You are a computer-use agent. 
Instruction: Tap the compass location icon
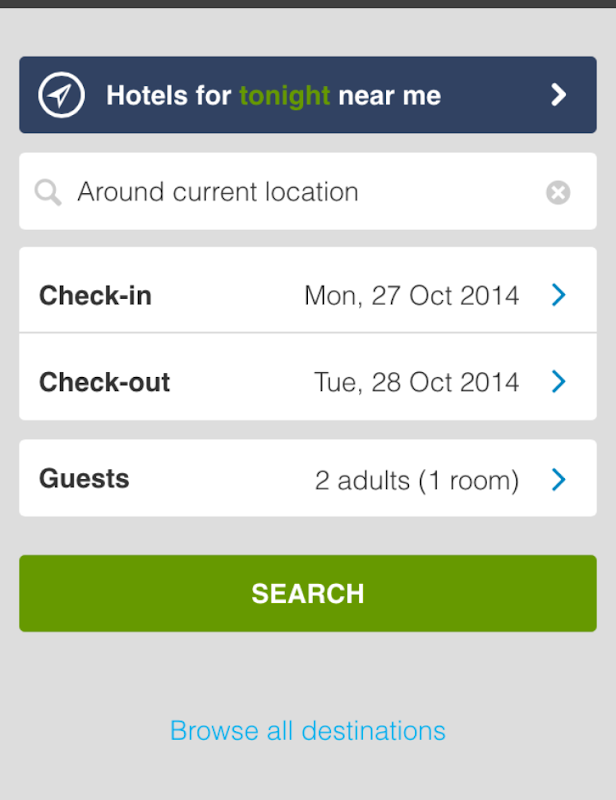[61, 95]
